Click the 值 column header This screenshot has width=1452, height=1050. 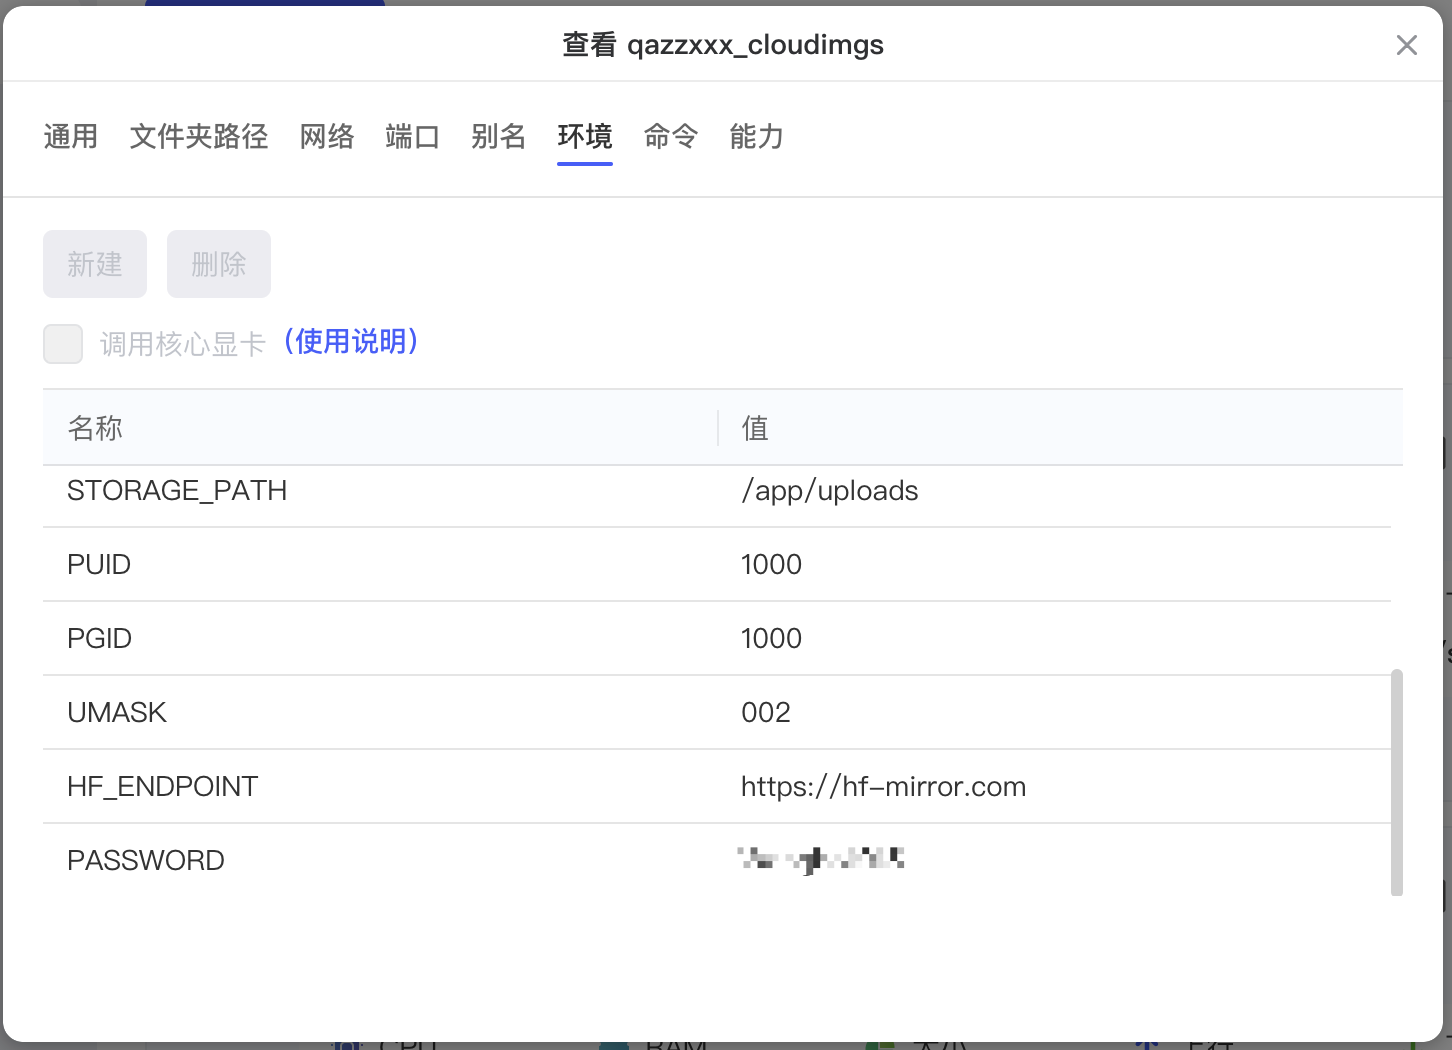click(755, 428)
